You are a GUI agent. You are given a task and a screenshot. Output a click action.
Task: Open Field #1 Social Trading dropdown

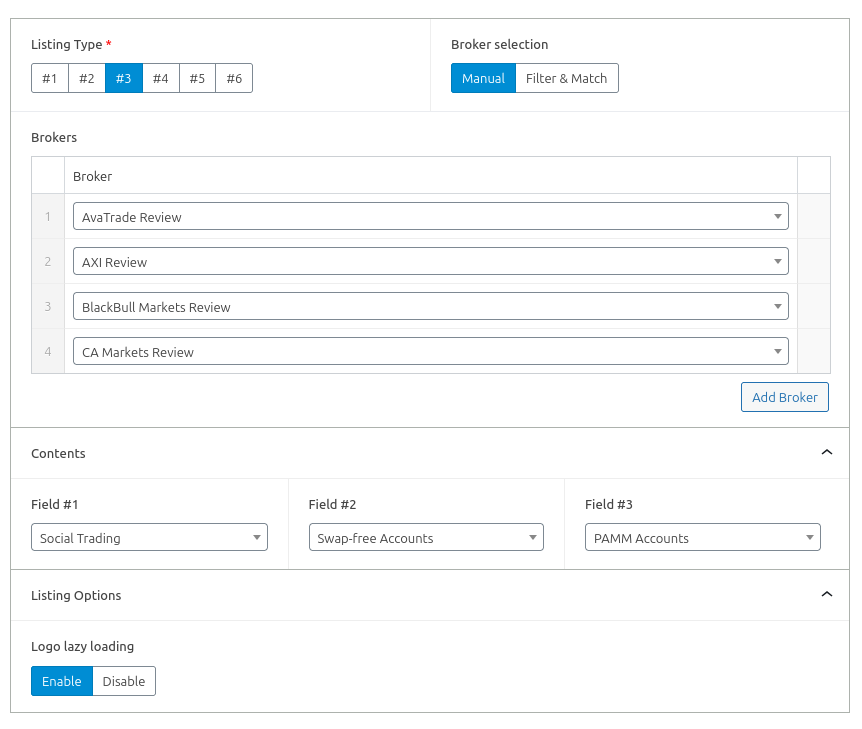(x=149, y=537)
